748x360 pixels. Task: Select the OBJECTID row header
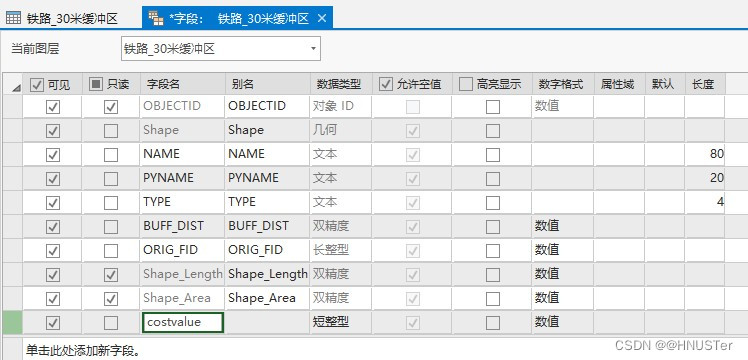click(12, 106)
